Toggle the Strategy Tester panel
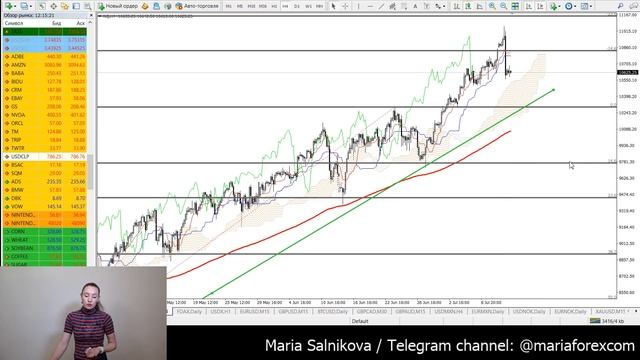The image size is (640, 360). point(87,6)
